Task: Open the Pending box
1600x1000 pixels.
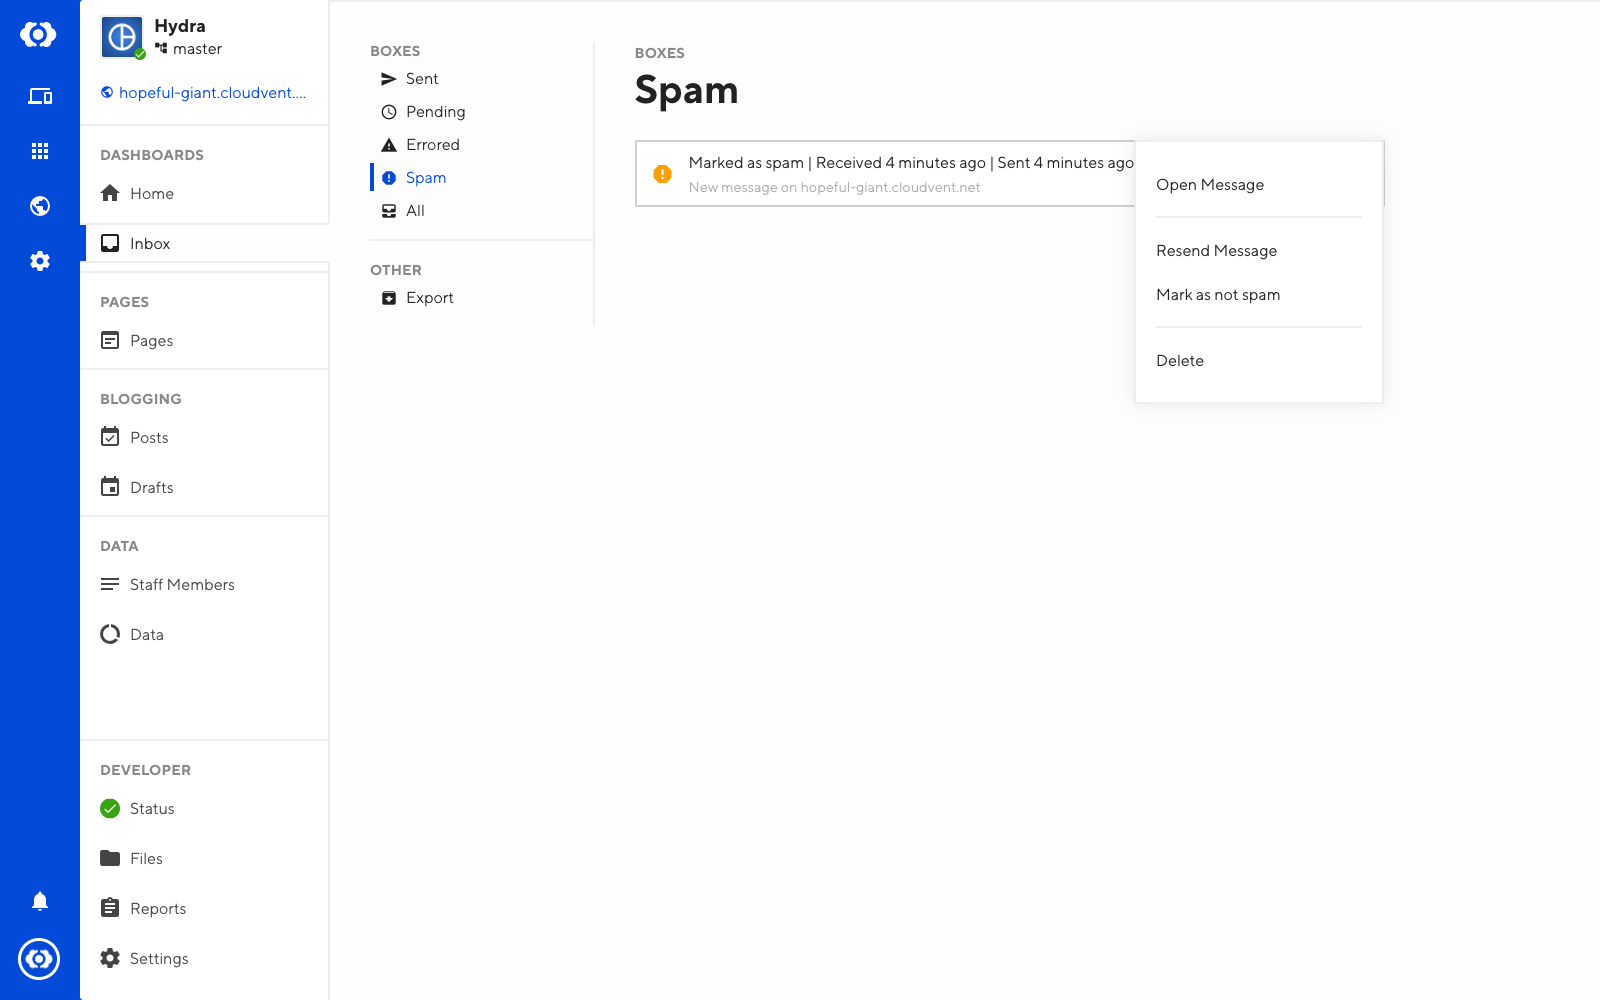Action: [435, 112]
